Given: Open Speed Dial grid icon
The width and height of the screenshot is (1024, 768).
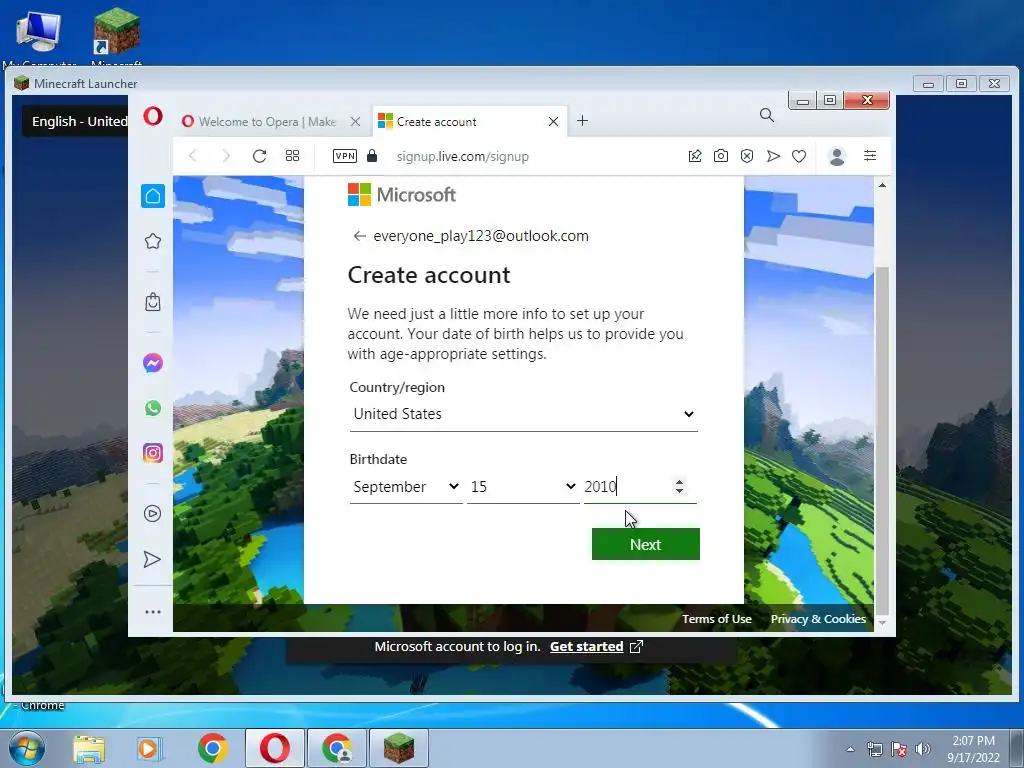Looking at the screenshot, I should point(293,155).
